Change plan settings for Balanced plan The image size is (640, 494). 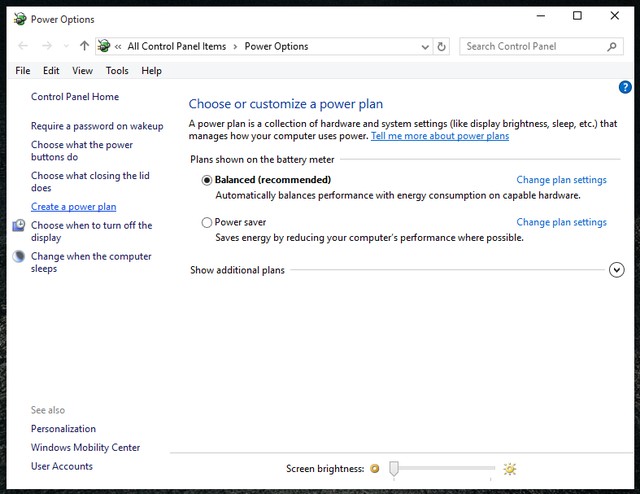click(x=562, y=180)
